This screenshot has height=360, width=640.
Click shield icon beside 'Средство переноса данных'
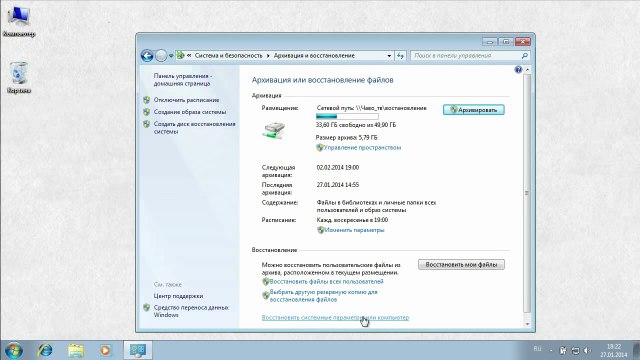pyautogui.click(x=147, y=308)
